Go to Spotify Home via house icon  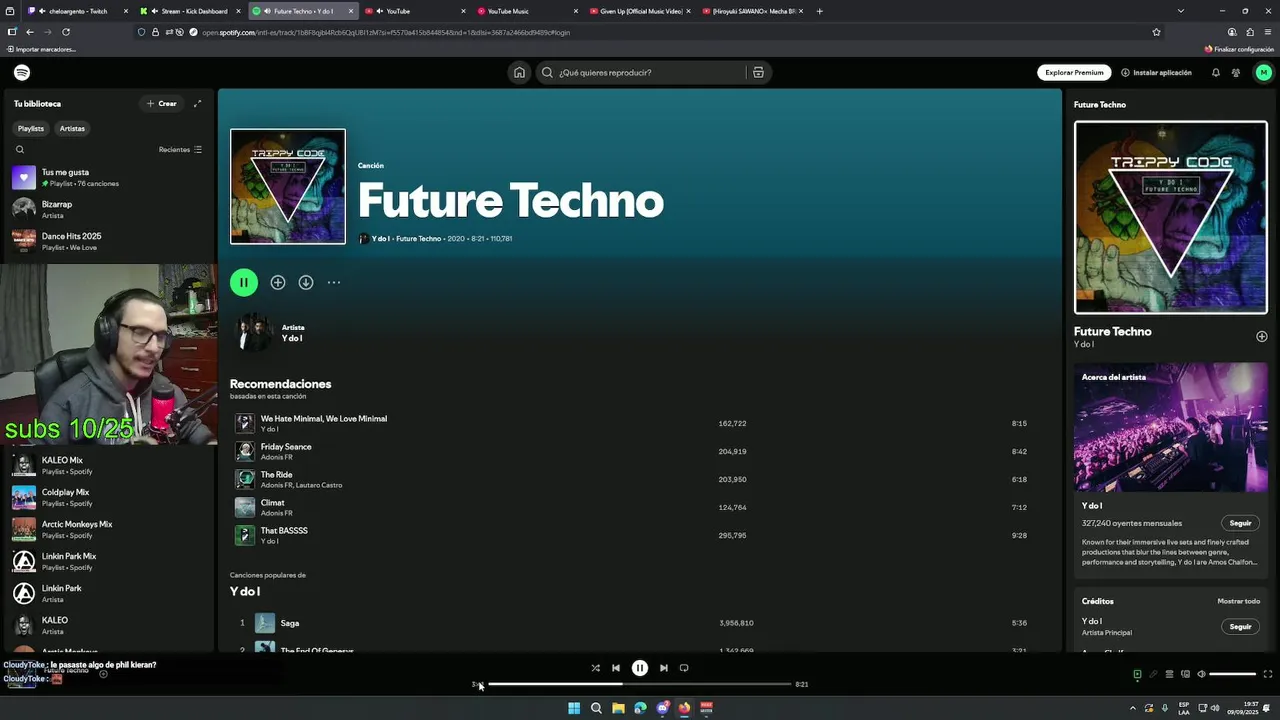pos(519,72)
